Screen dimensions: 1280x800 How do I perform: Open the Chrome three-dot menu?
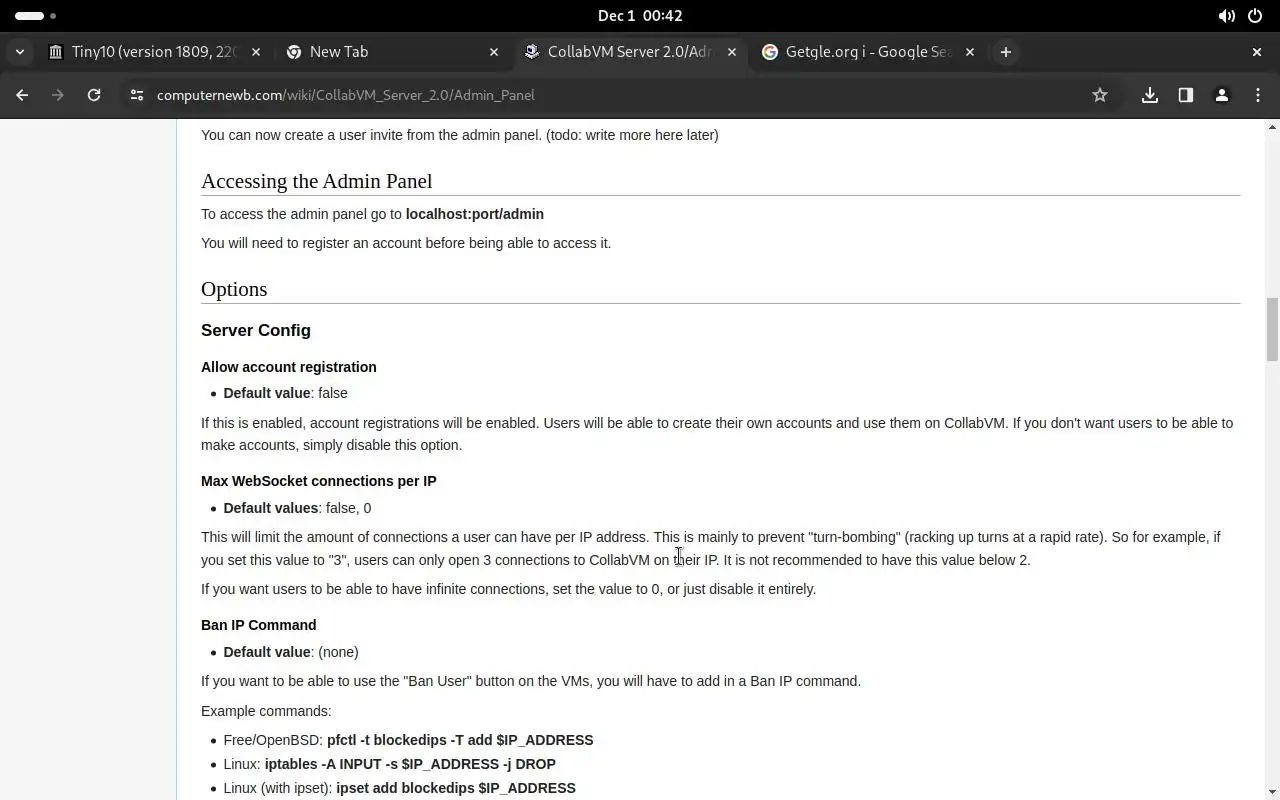[x=1258, y=95]
